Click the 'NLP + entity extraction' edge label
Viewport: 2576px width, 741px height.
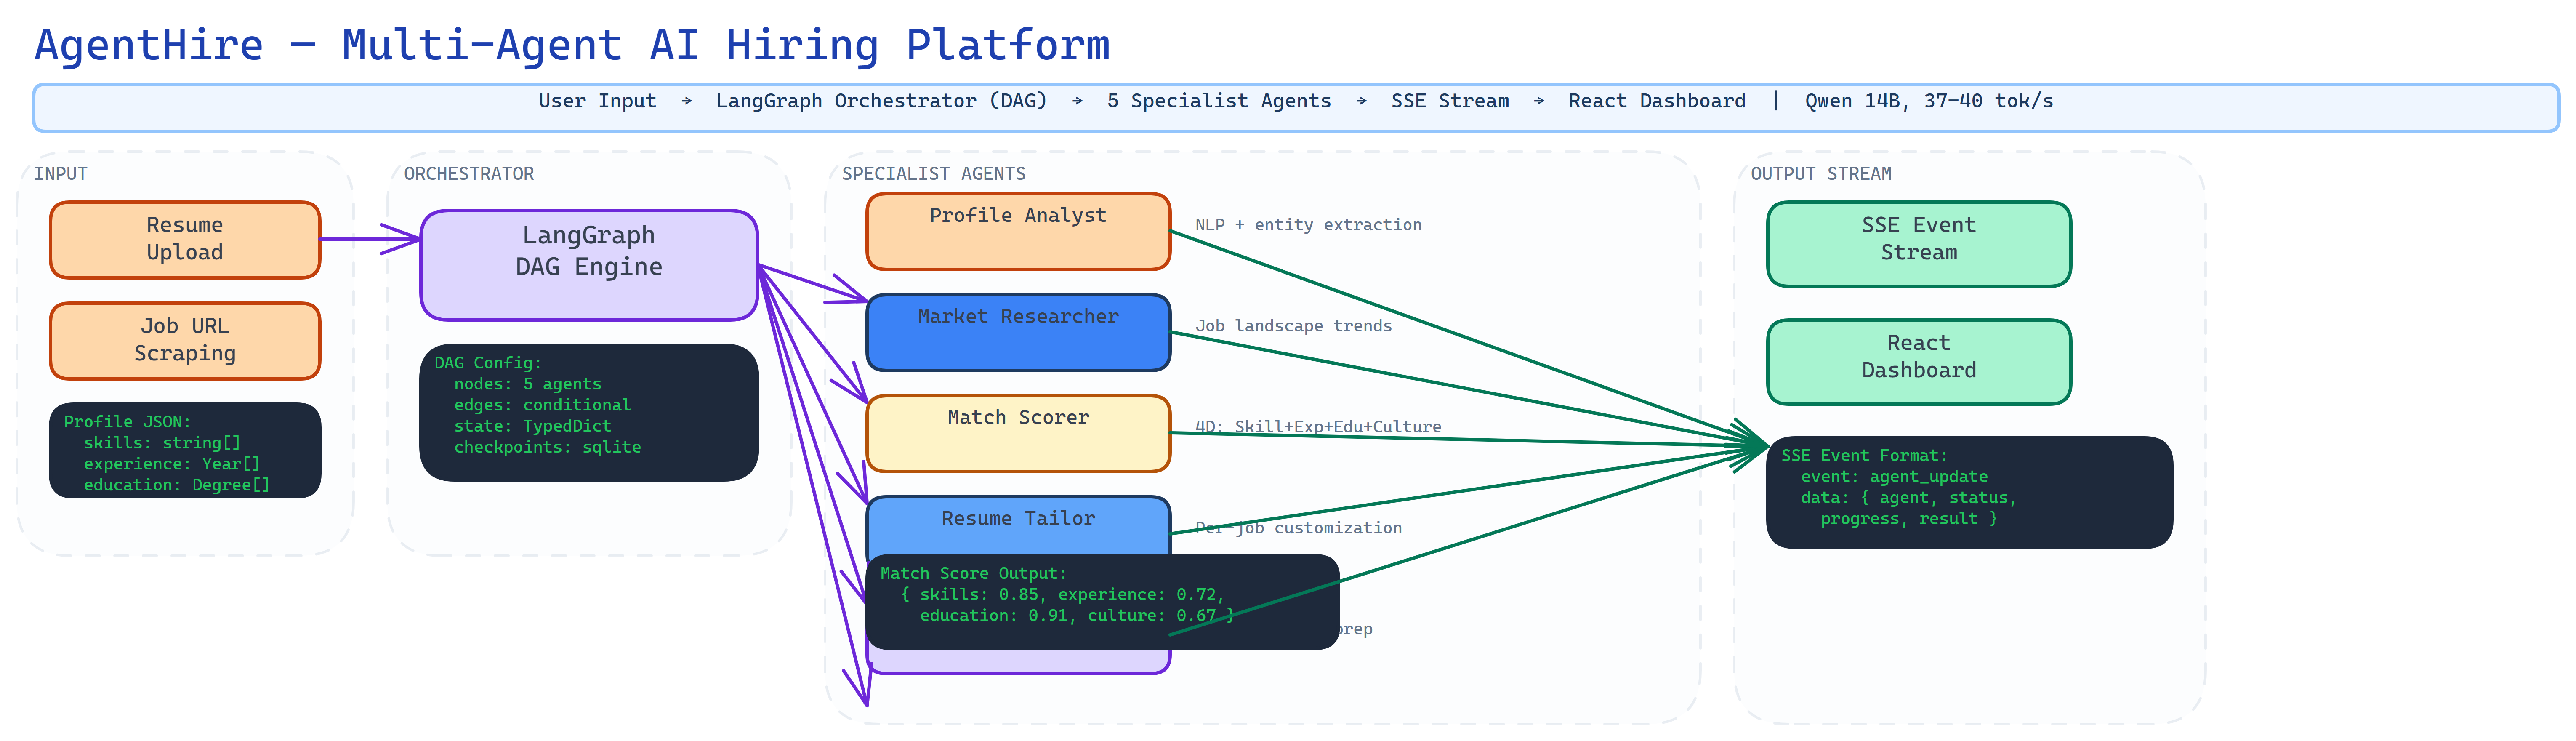coord(1308,225)
